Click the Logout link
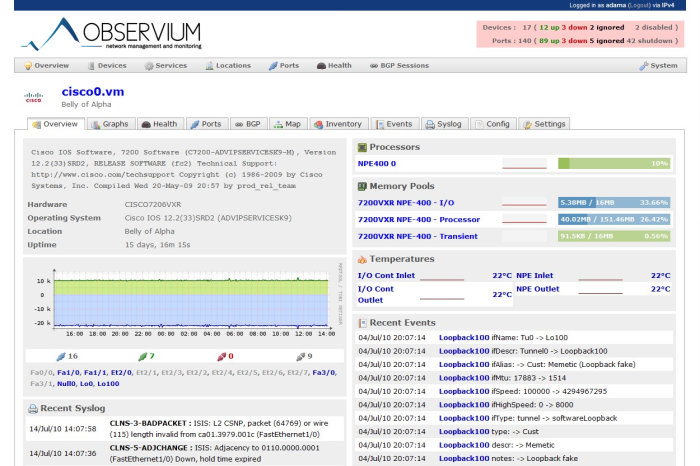700x466 pixels. pyautogui.click(x=639, y=5)
